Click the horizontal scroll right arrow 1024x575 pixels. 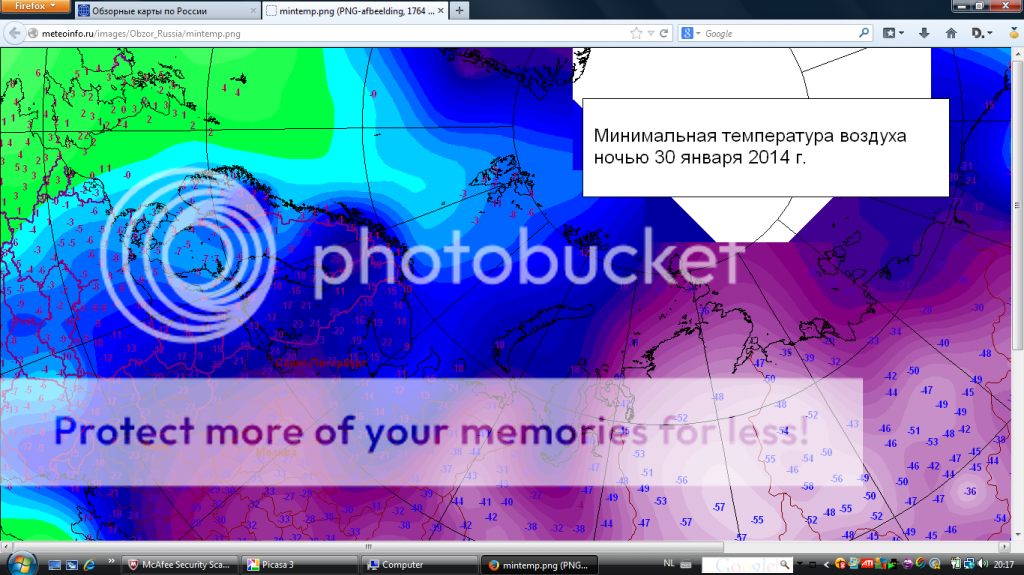point(1006,546)
